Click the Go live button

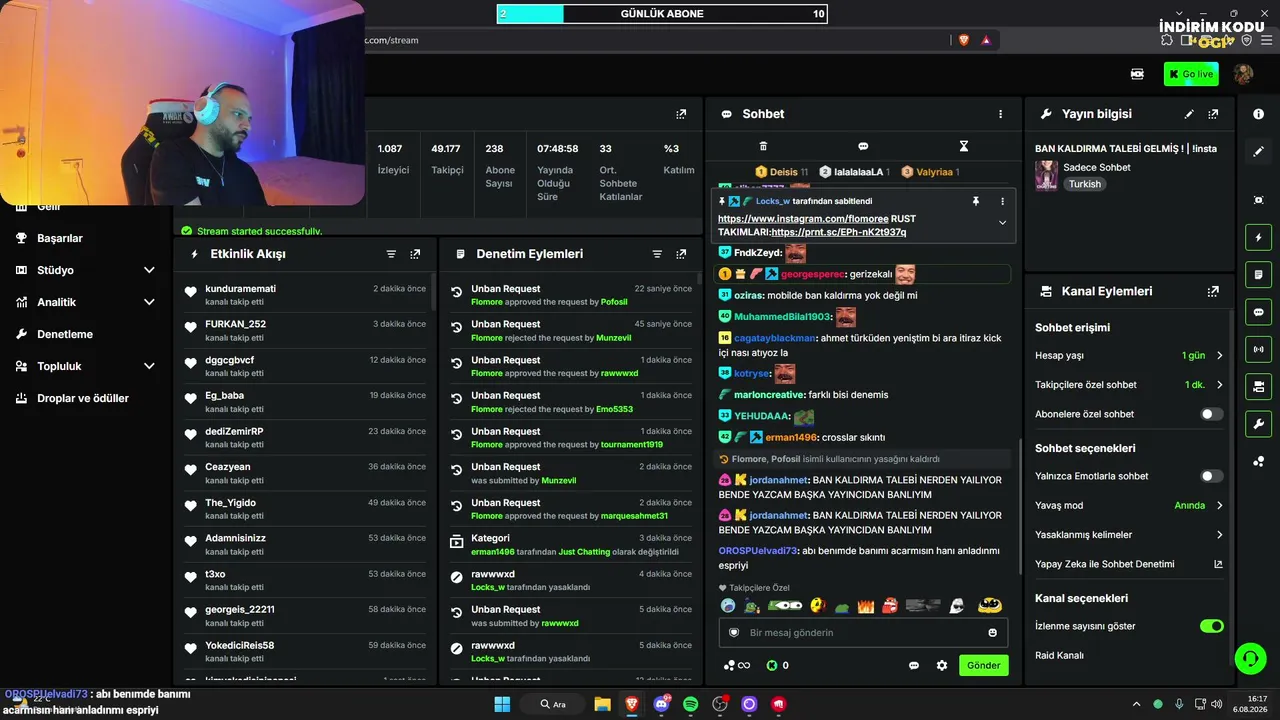pyautogui.click(x=1191, y=74)
